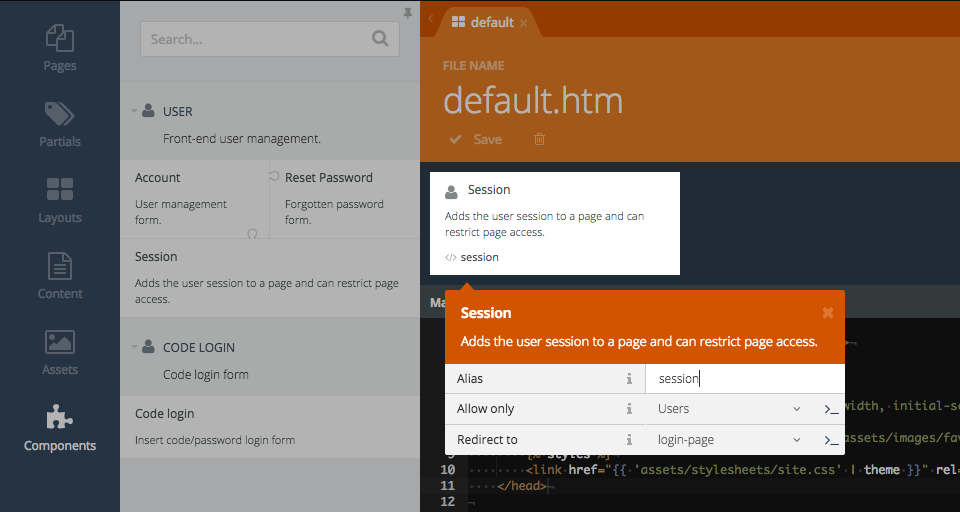
Task: Open external parameter editor for Redirect to
Action: [831, 440]
